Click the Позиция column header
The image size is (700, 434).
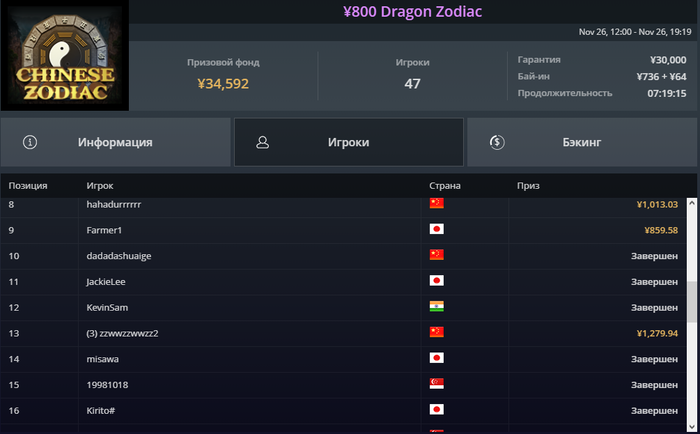[x=28, y=186]
